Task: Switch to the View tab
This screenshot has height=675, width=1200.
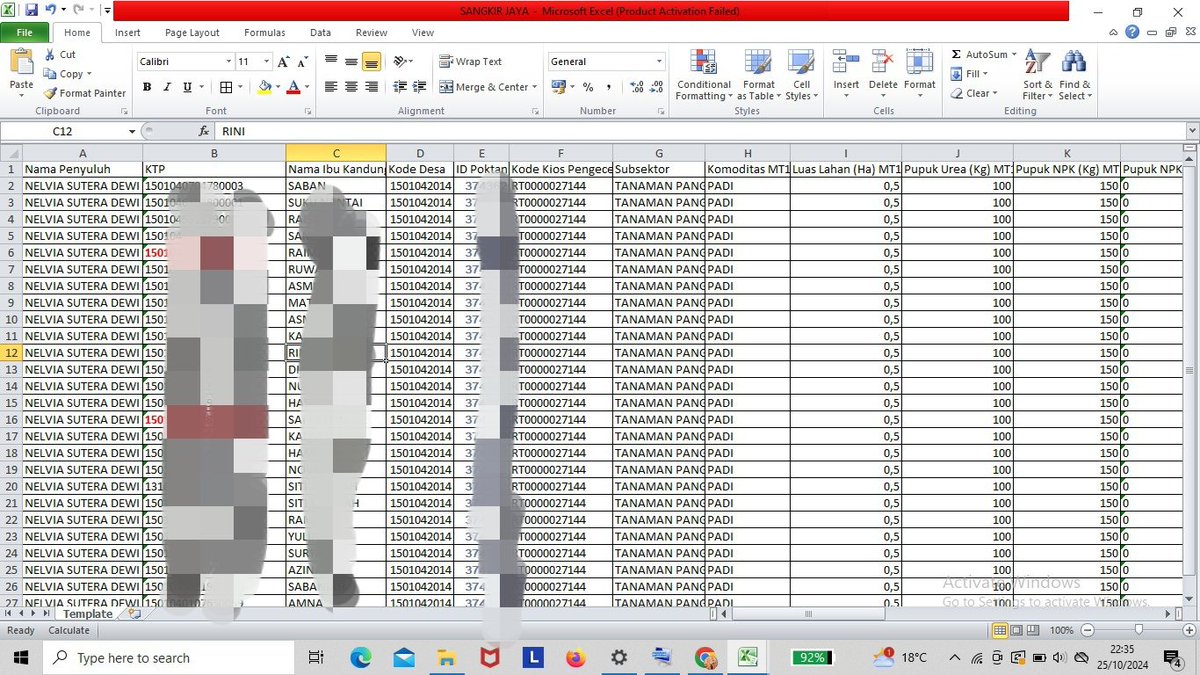Action: (423, 32)
